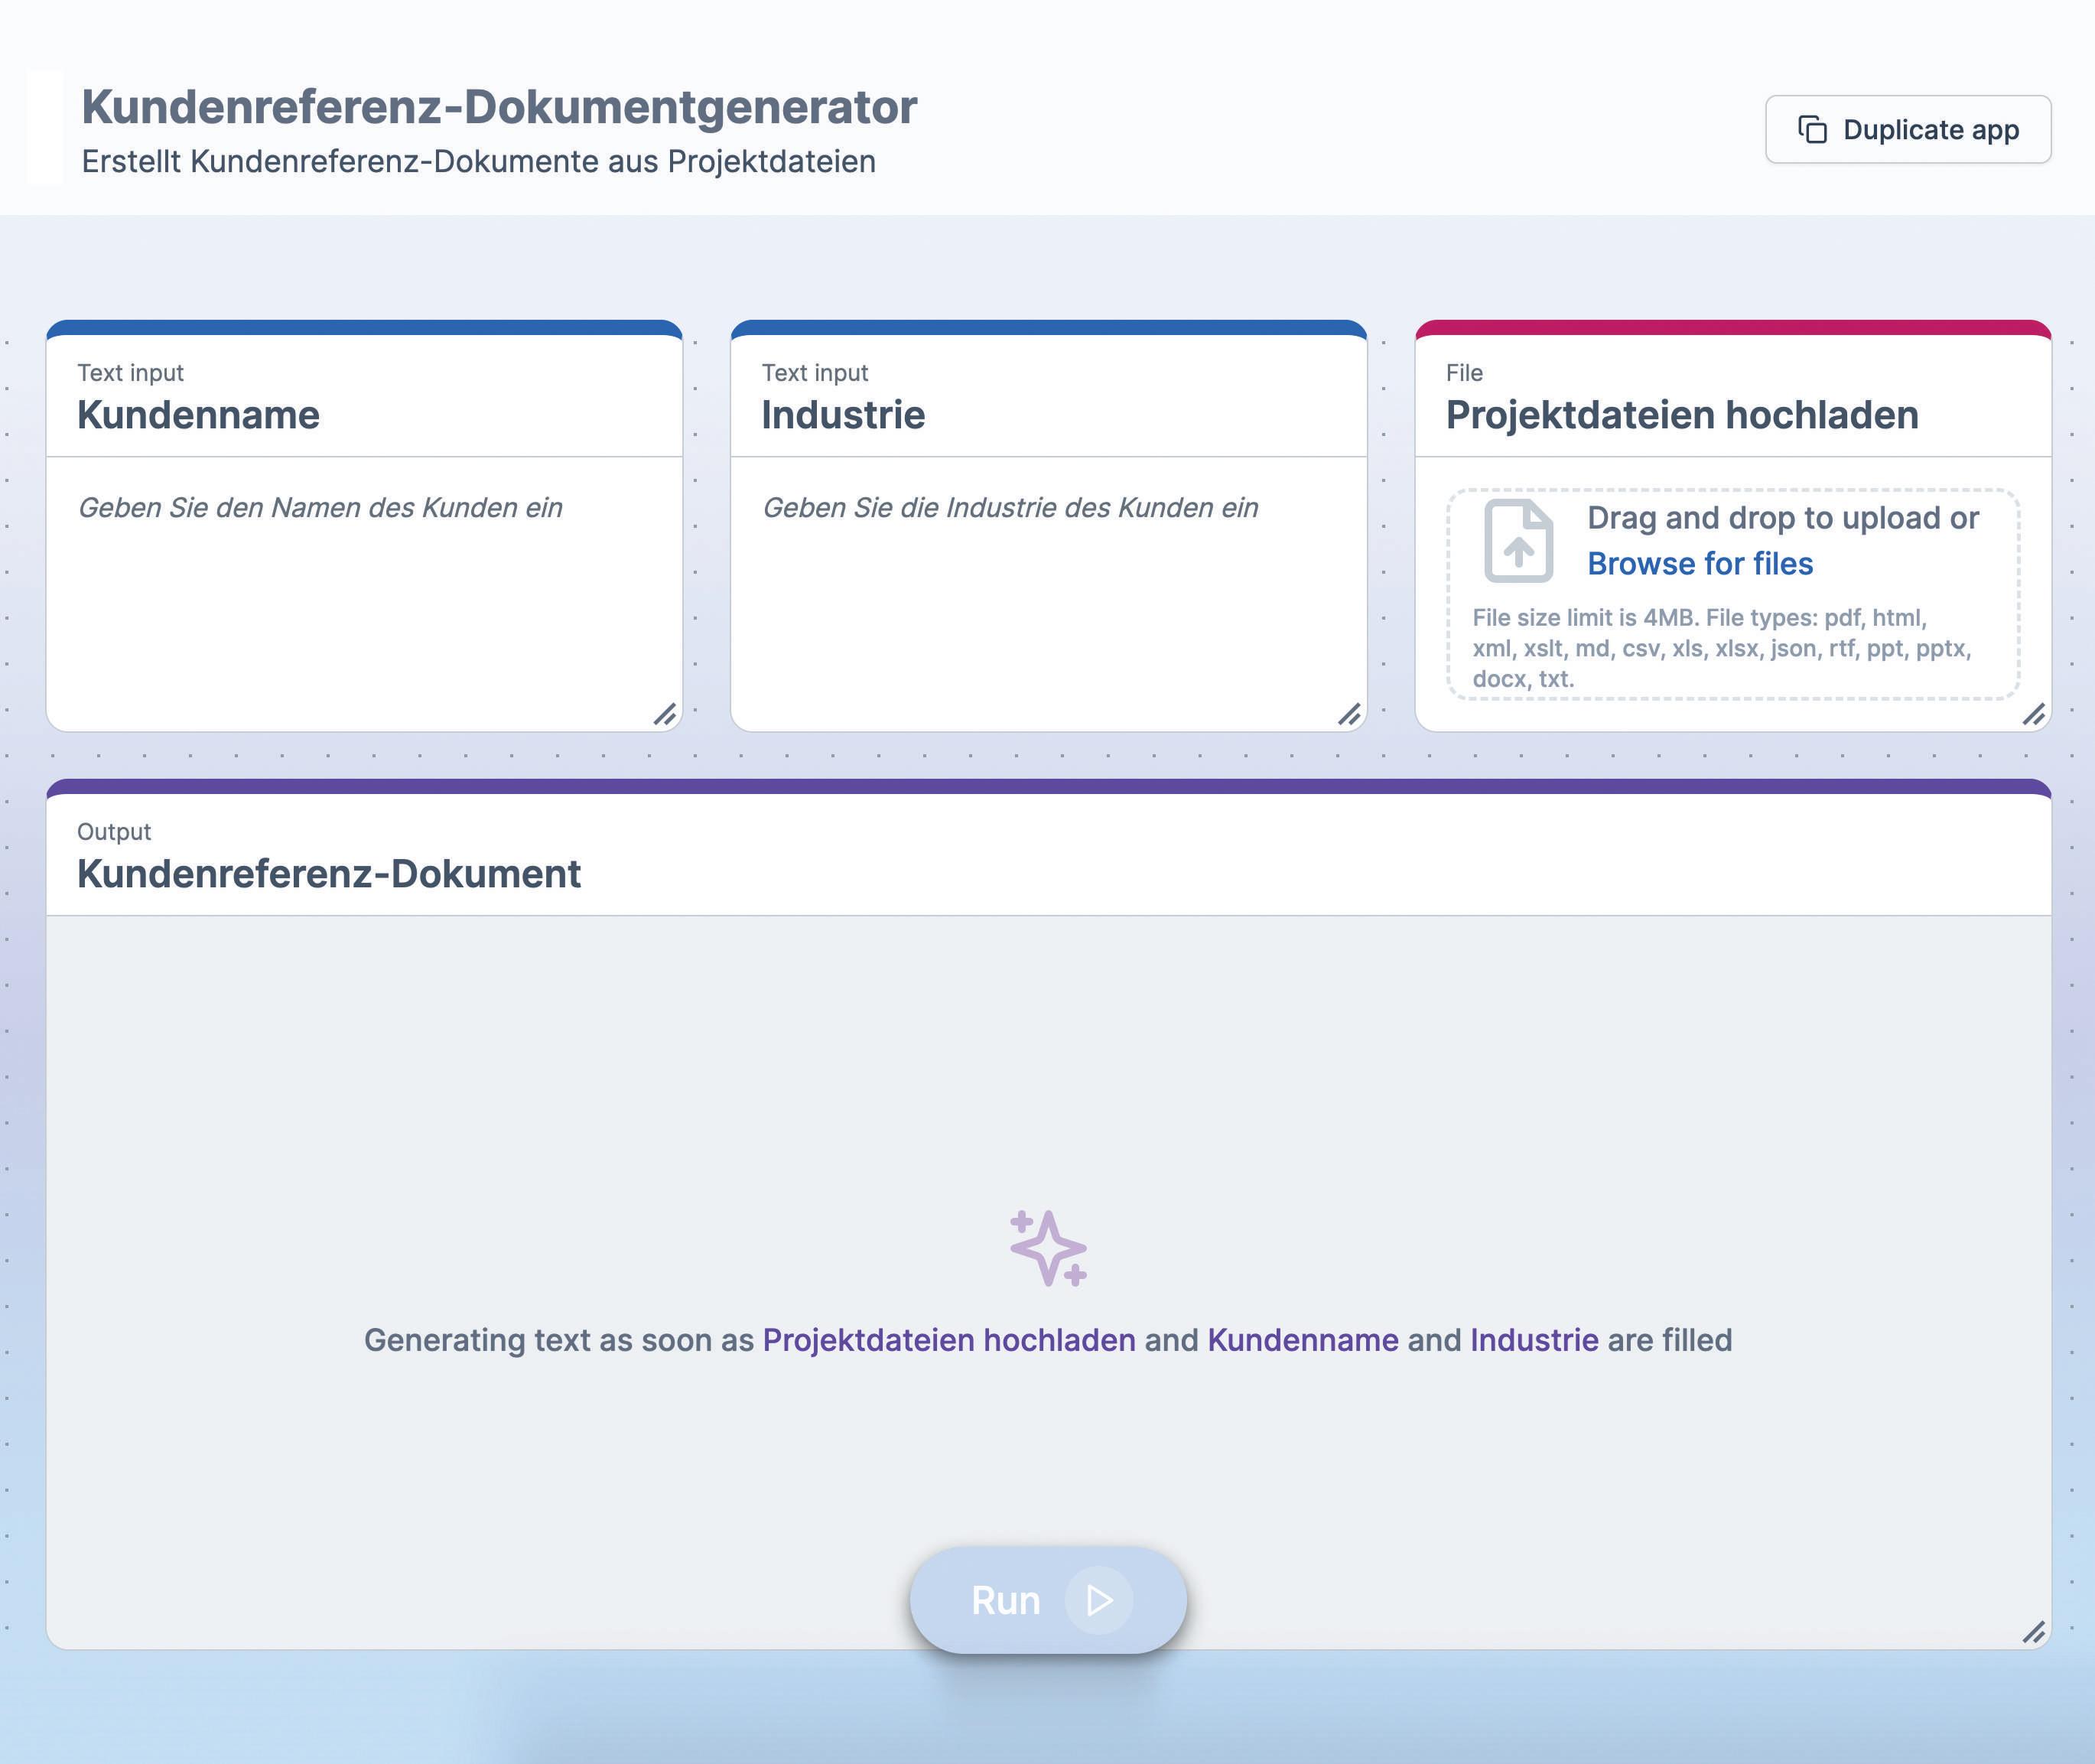2095x1764 pixels.
Task: Click the file upload document icon
Action: tap(1518, 541)
